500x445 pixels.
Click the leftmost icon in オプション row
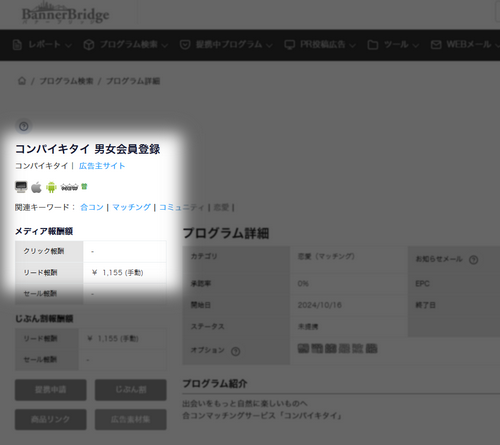click(x=303, y=349)
